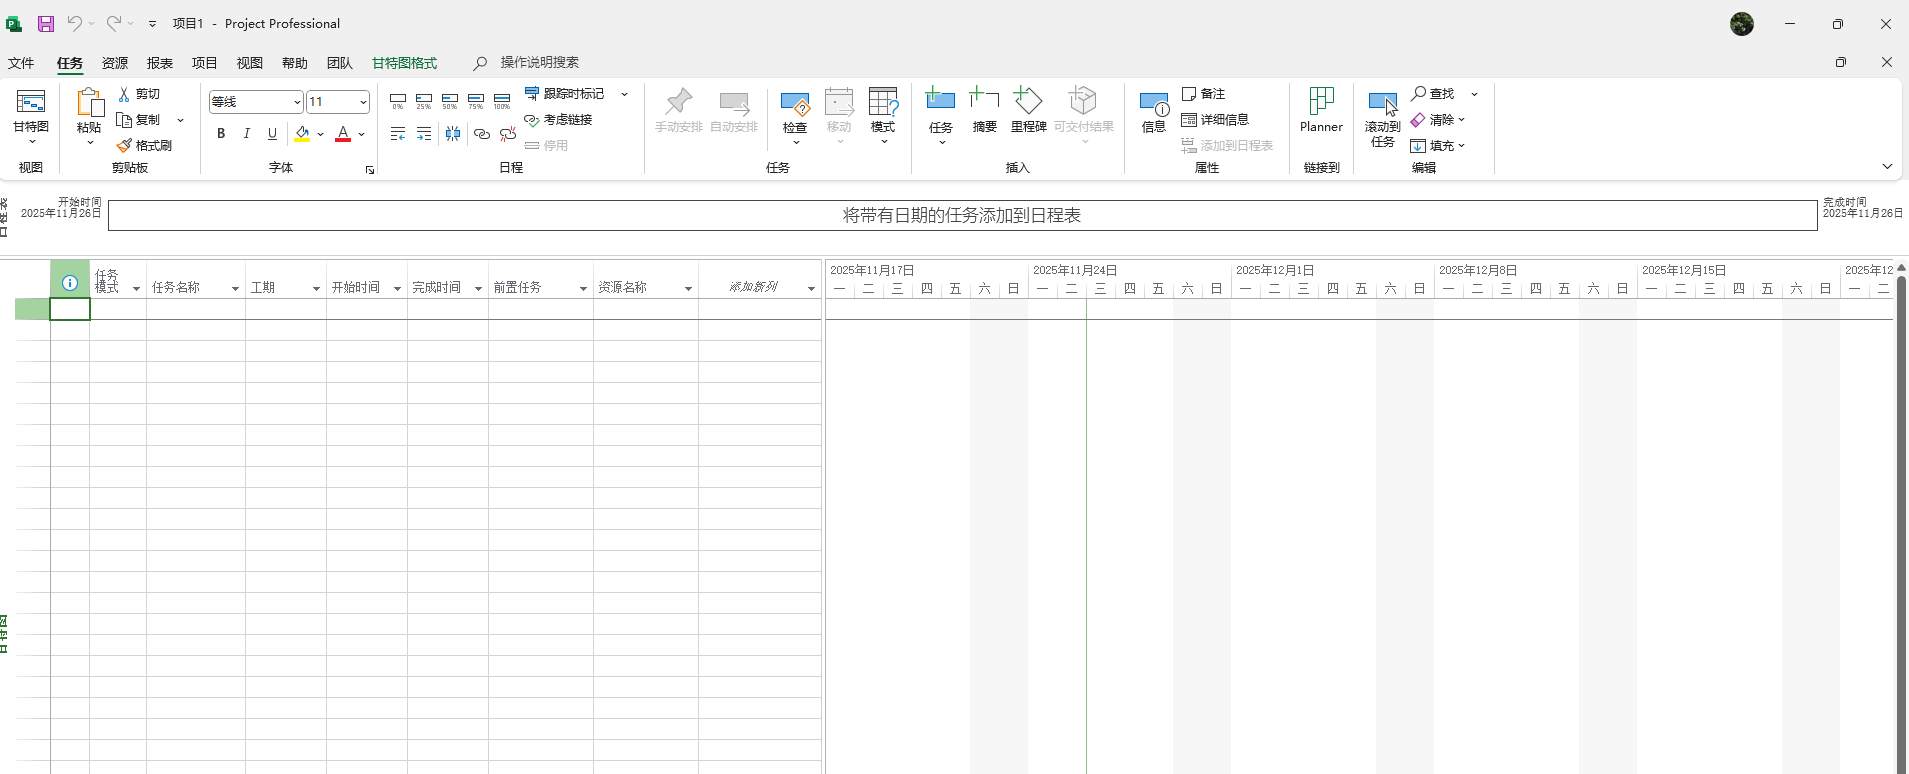Click the Link tasks chain icon
Viewport: 1909px width, 774px height.
point(482,134)
